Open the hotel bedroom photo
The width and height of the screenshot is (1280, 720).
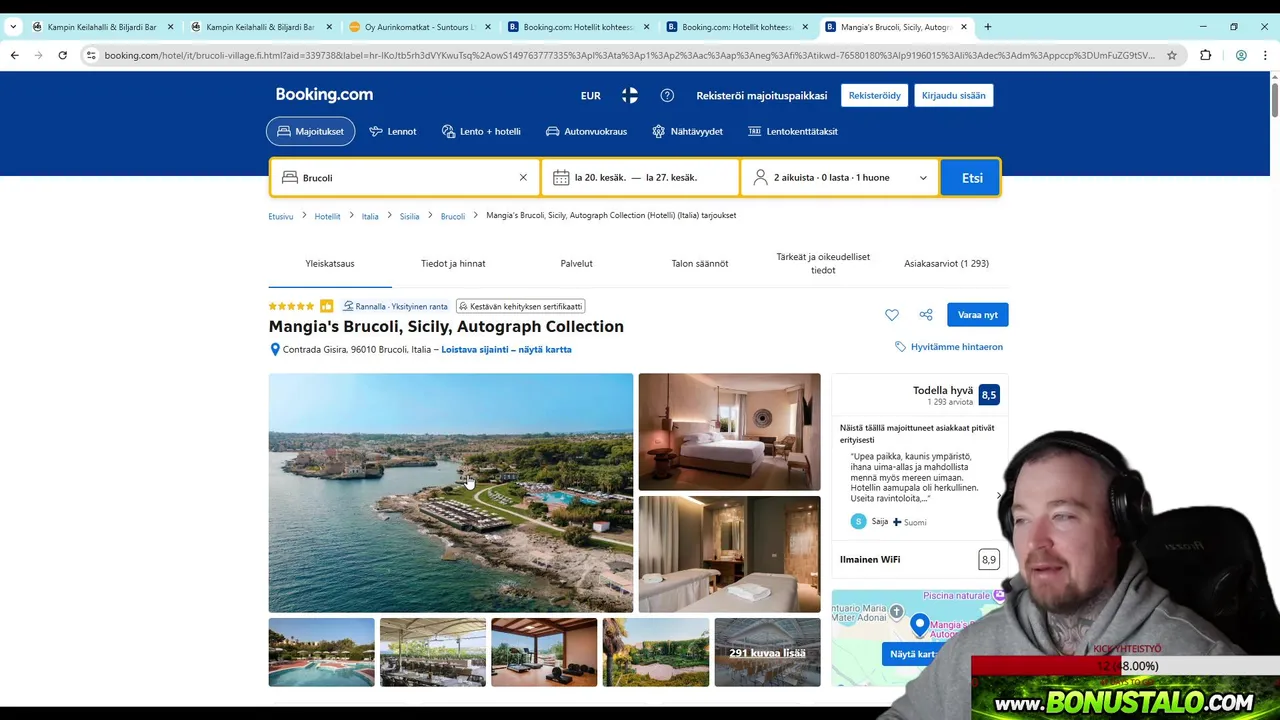[x=730, y=432]
